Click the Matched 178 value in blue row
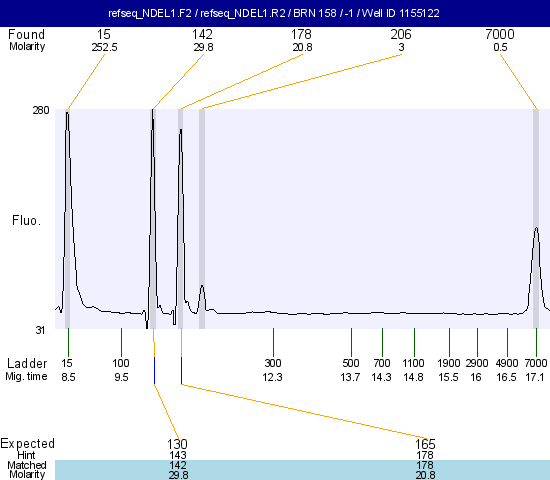This screenshot has width=550, height=480. point(425,465)
